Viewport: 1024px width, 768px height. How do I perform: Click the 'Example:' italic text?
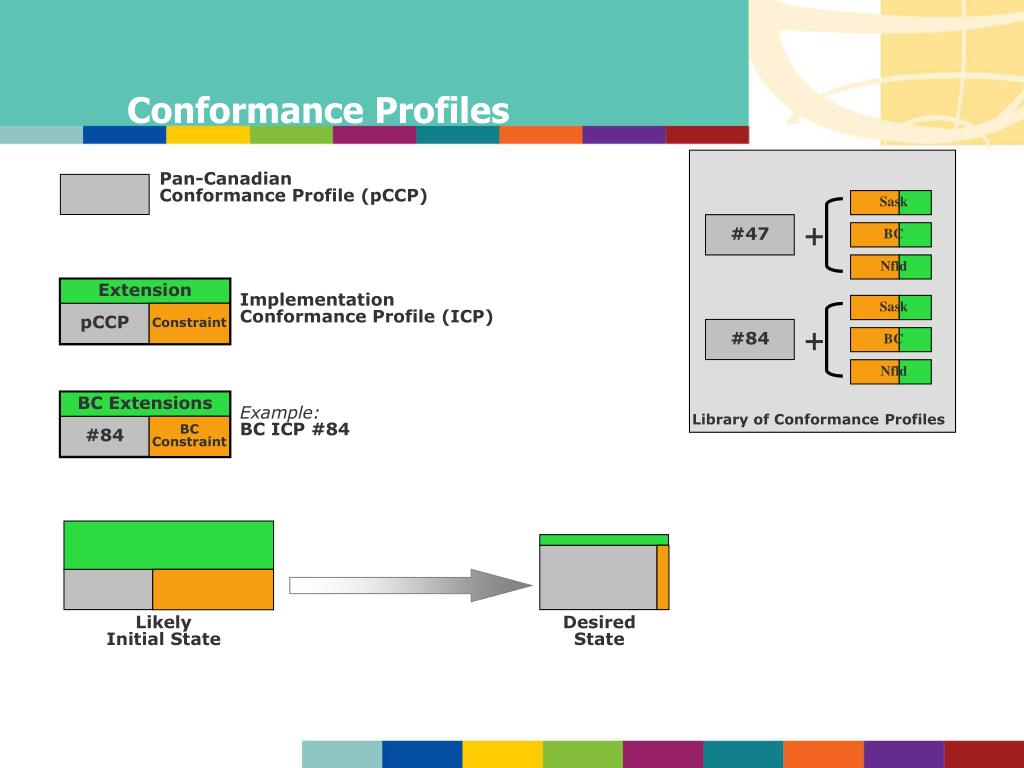280,413
